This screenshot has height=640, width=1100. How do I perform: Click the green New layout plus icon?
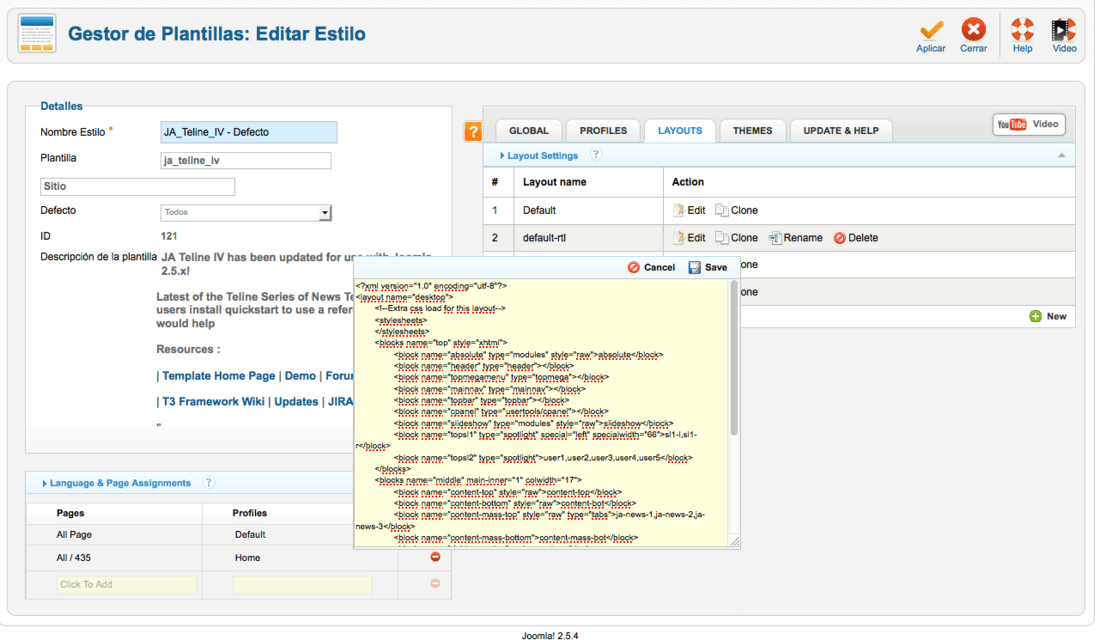(1035, 316)
